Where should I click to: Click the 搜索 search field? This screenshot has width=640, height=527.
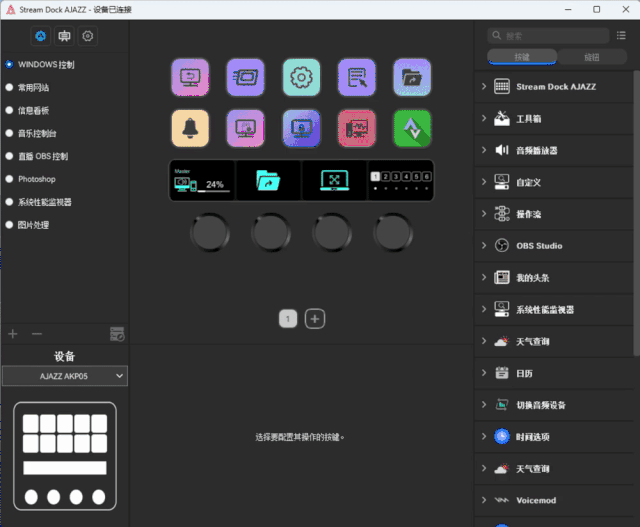click(548, 36)
